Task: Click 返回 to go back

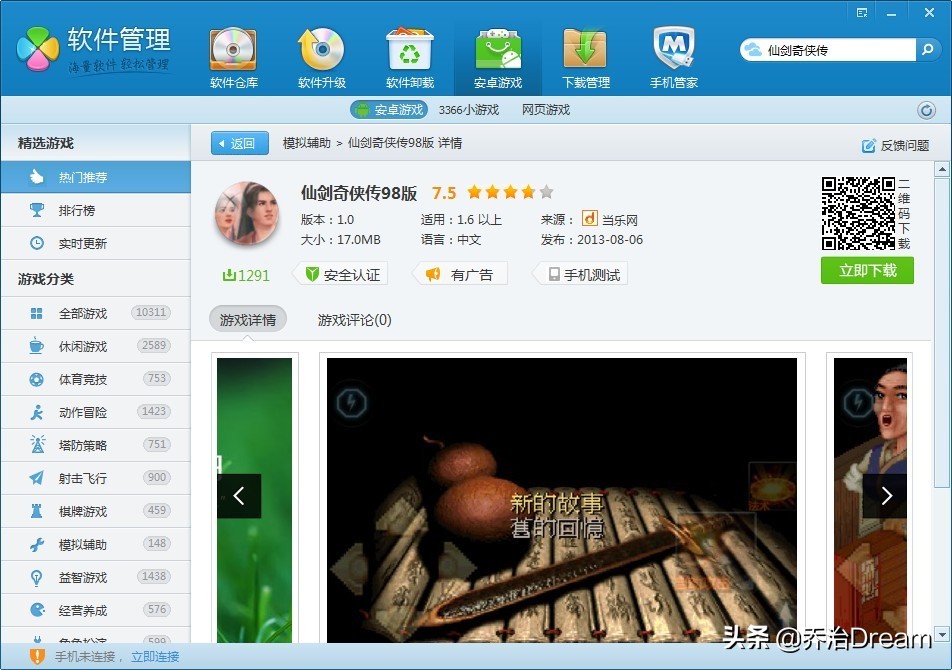Action: tap(239, 143)
